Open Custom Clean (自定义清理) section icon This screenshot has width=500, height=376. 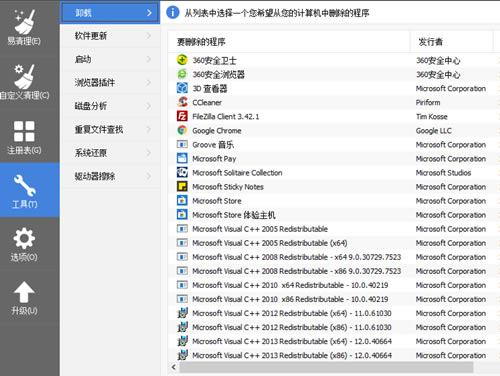24,76
